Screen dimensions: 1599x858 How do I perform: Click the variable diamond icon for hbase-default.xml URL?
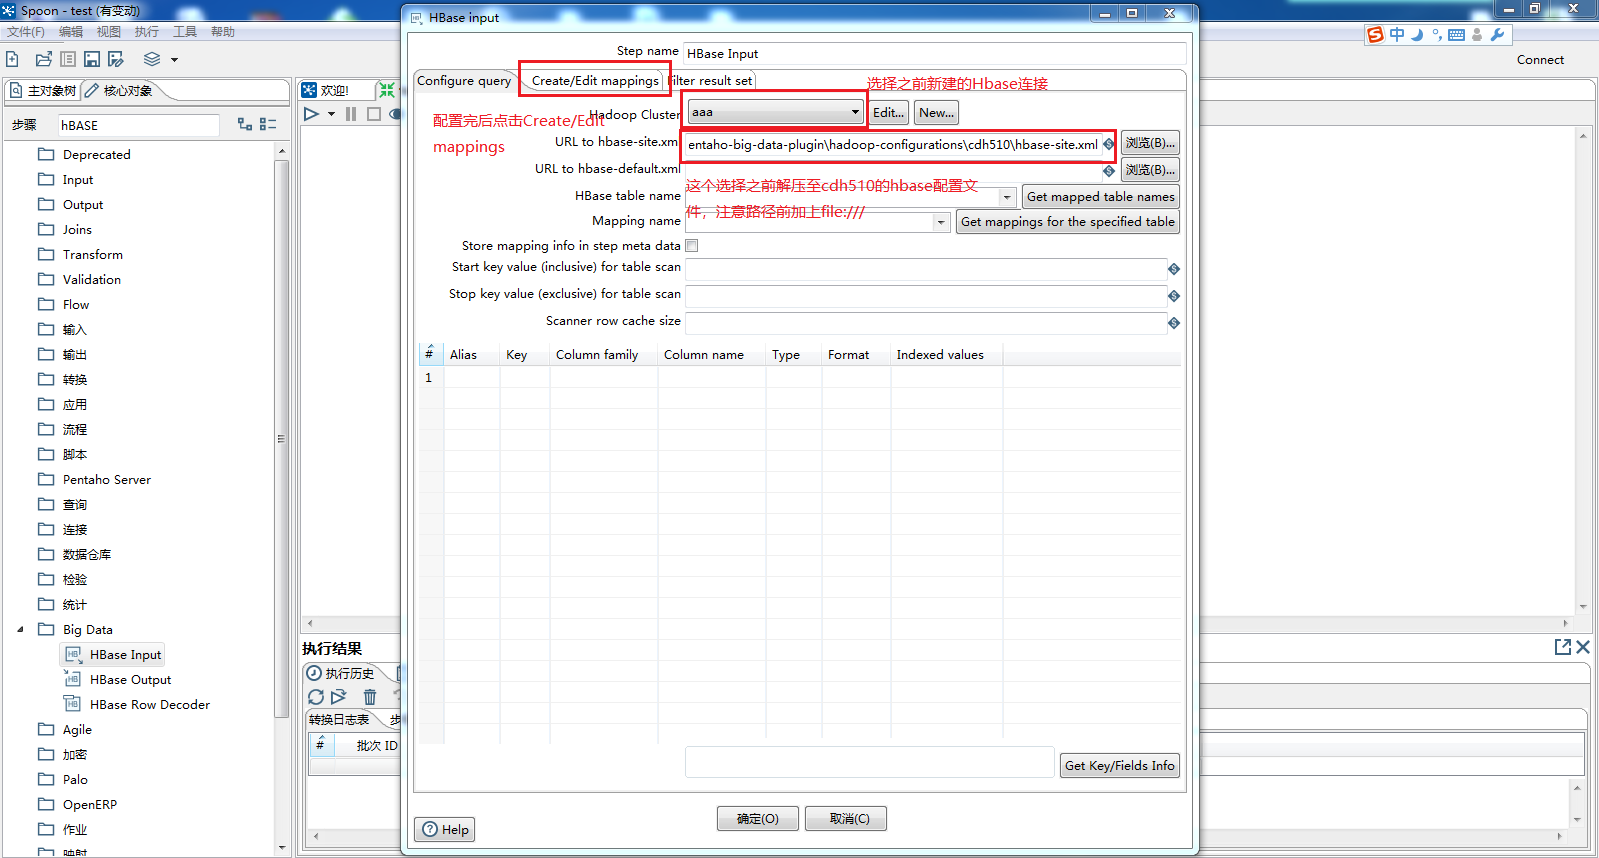pos(1109,171)
